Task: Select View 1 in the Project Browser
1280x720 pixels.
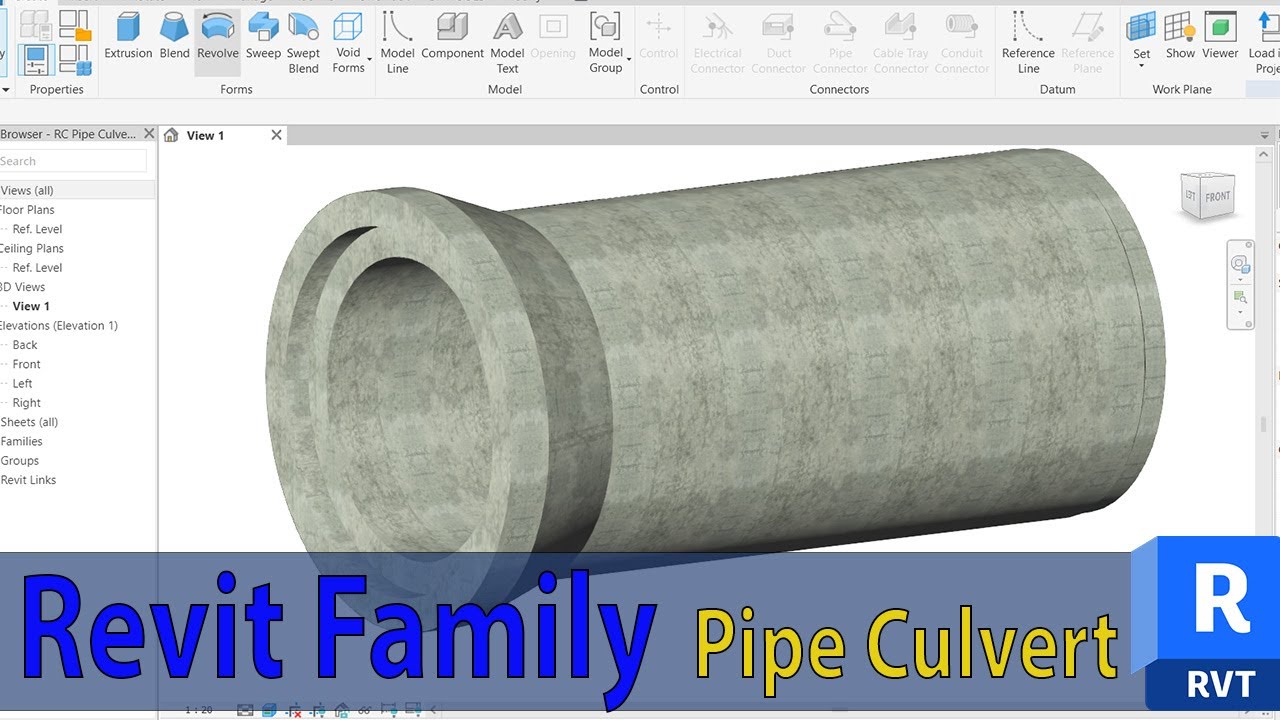Action: [31, 306]
